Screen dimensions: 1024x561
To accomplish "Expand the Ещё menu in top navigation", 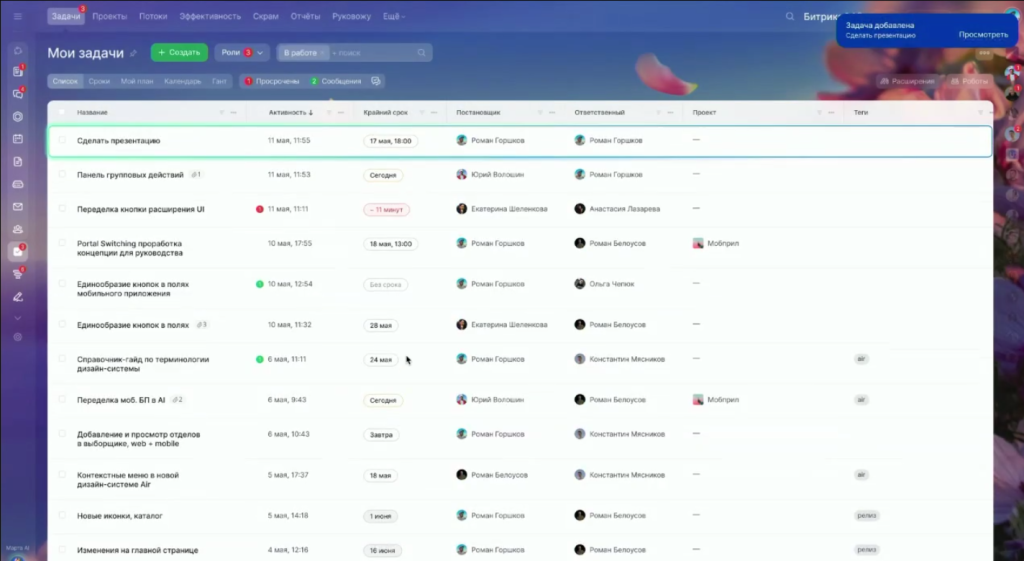I will [x=393, y=17].
